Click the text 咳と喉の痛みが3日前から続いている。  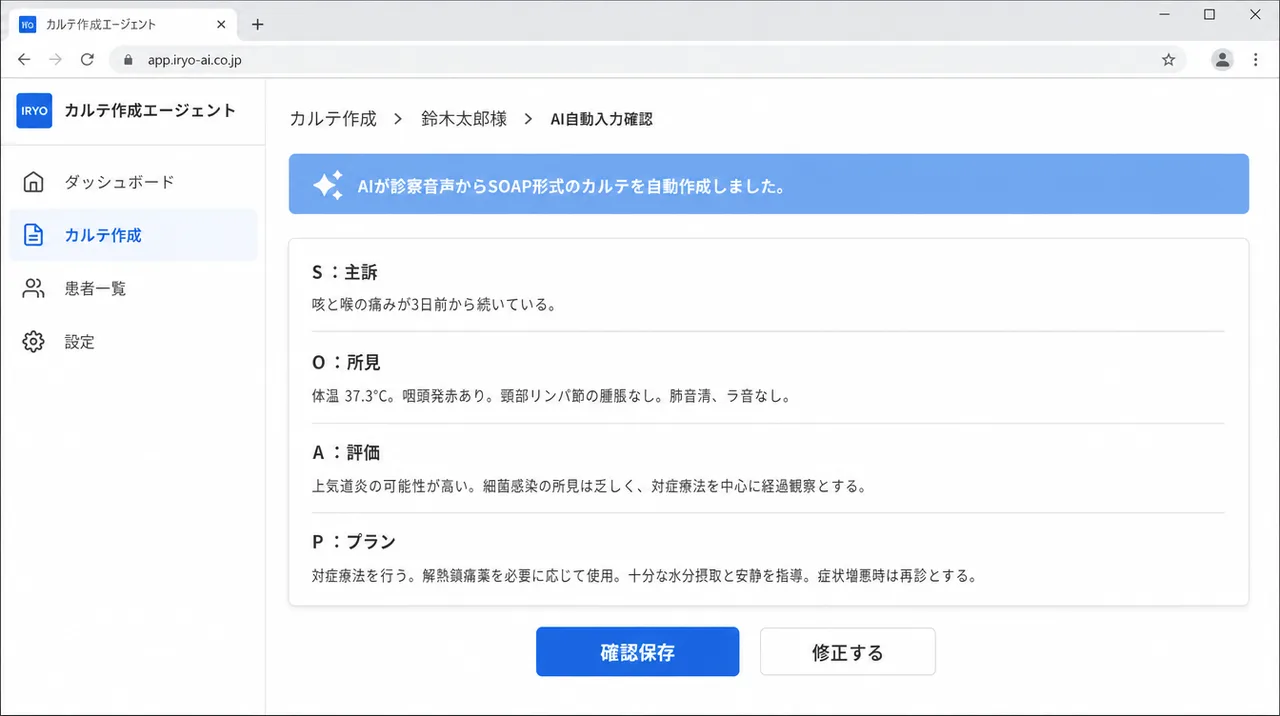point(433,305)
